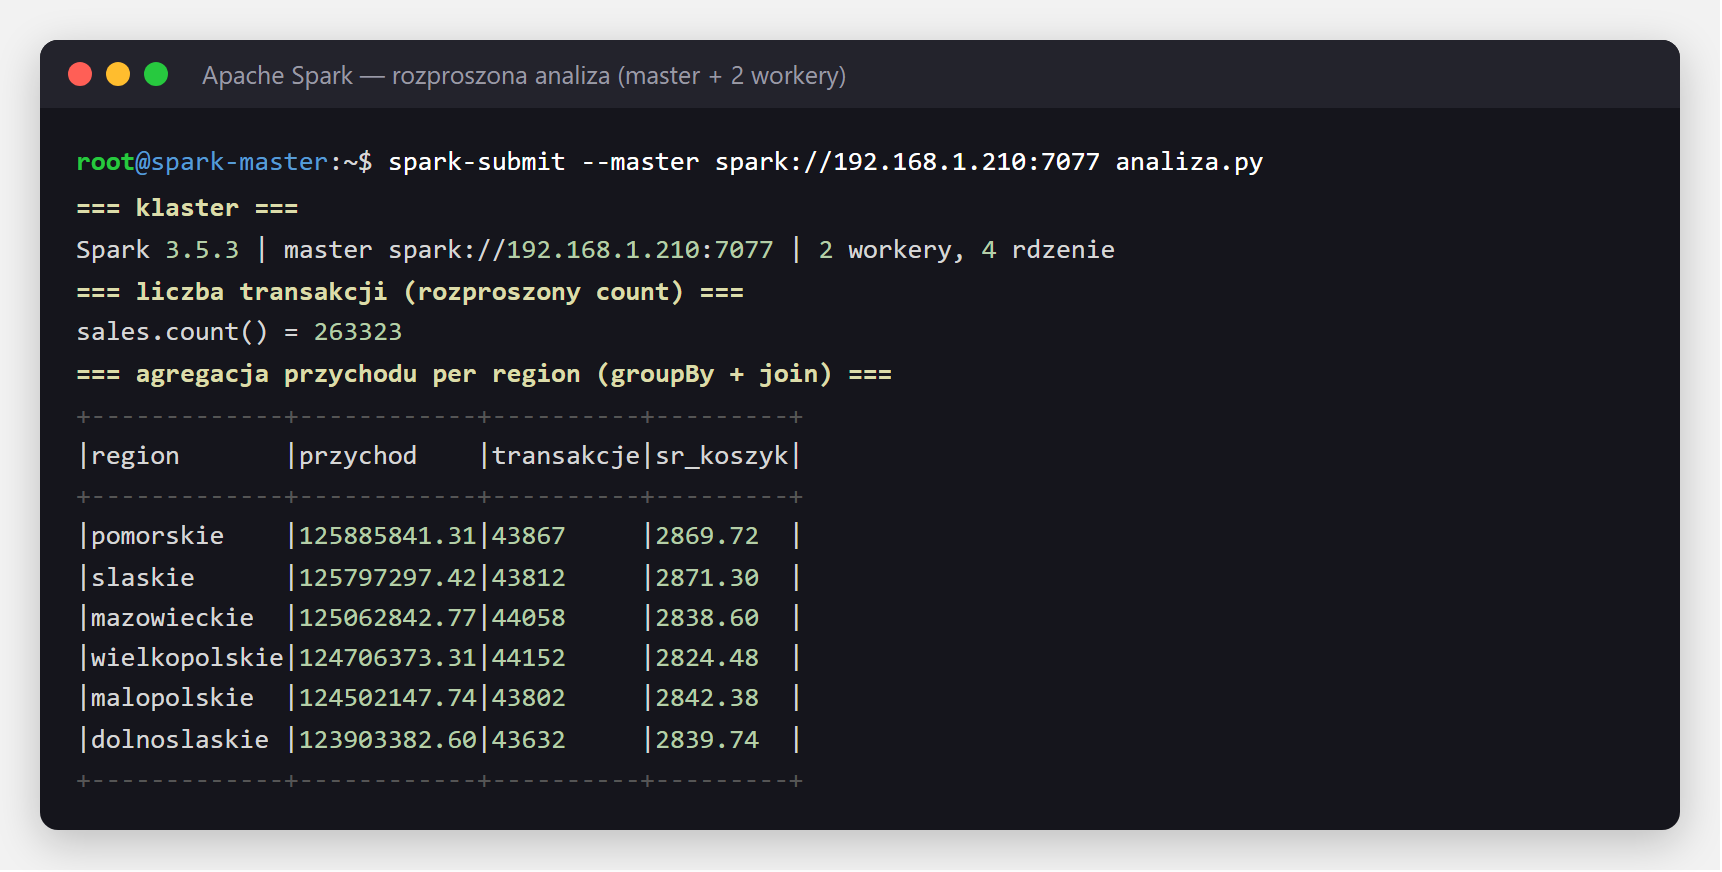Viewport: 1722px width, 872px height.
Task: Click the 'spark-submit' command word
Action: pos(477,162)
